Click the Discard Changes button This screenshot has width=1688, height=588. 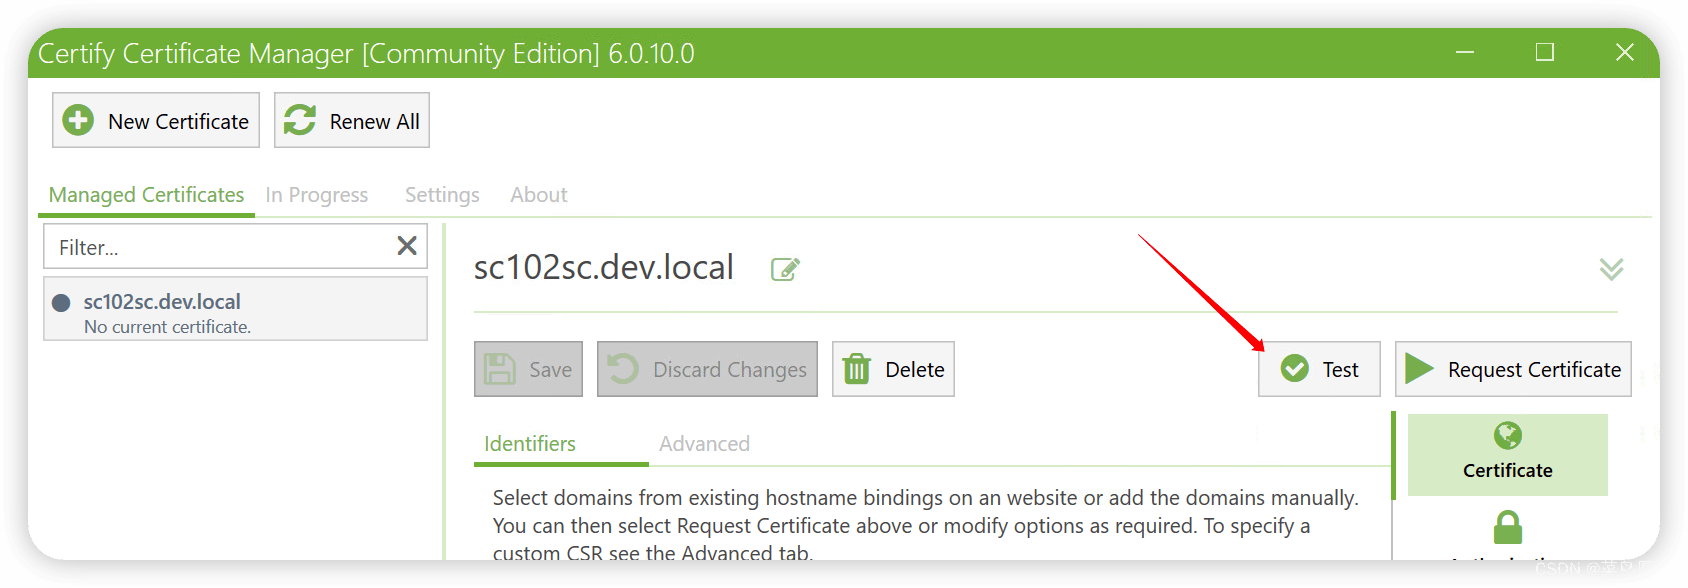click(x=707, y=369)
